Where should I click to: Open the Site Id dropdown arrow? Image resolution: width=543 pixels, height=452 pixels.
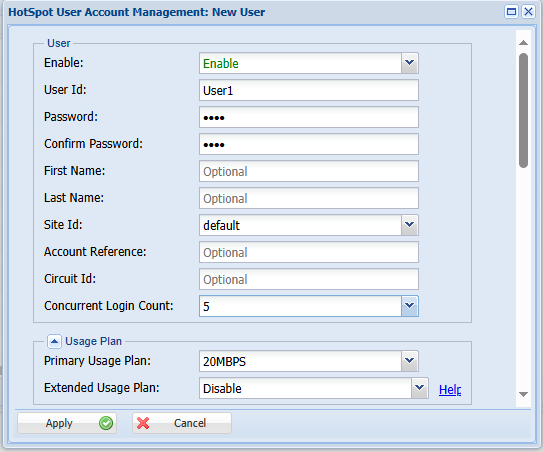tap(409, 225)
